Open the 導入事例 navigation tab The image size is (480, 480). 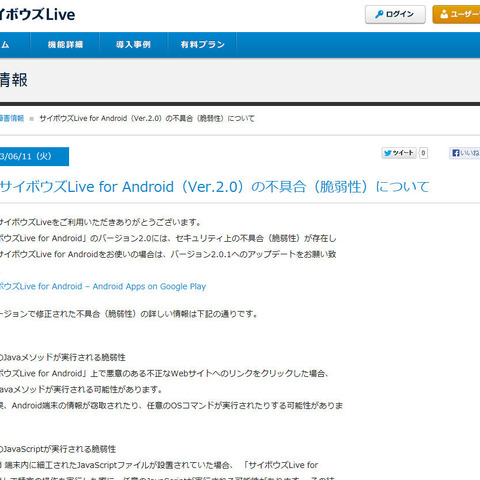[x=133, y=45]
